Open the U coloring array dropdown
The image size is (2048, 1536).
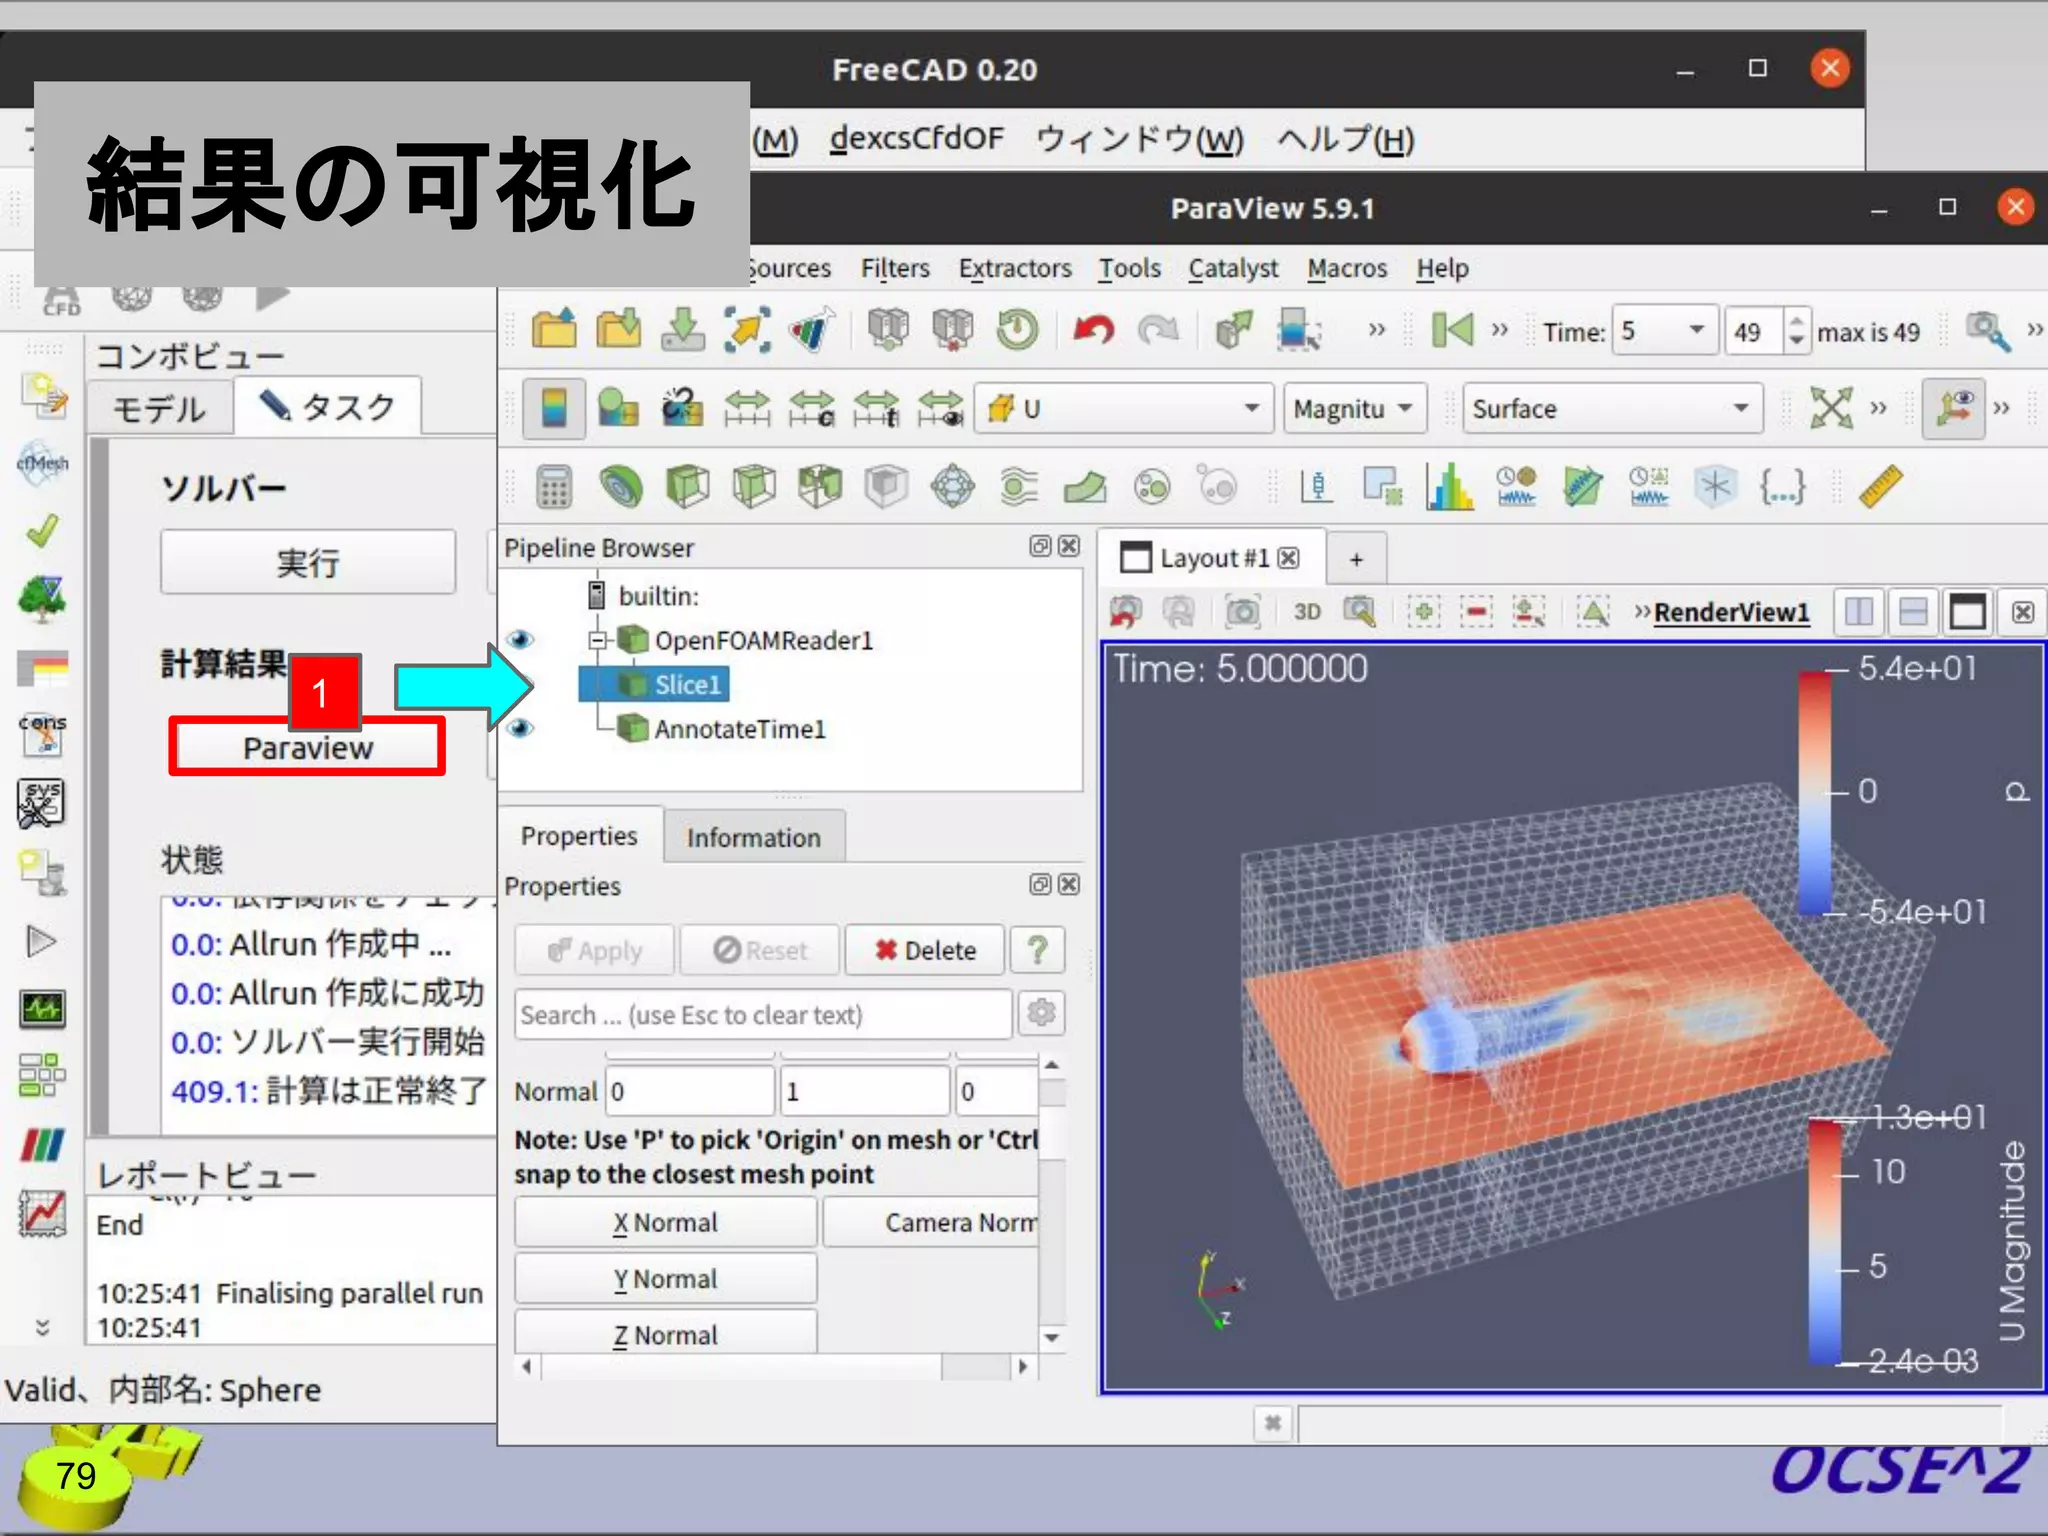click(x=1125, y=409)
